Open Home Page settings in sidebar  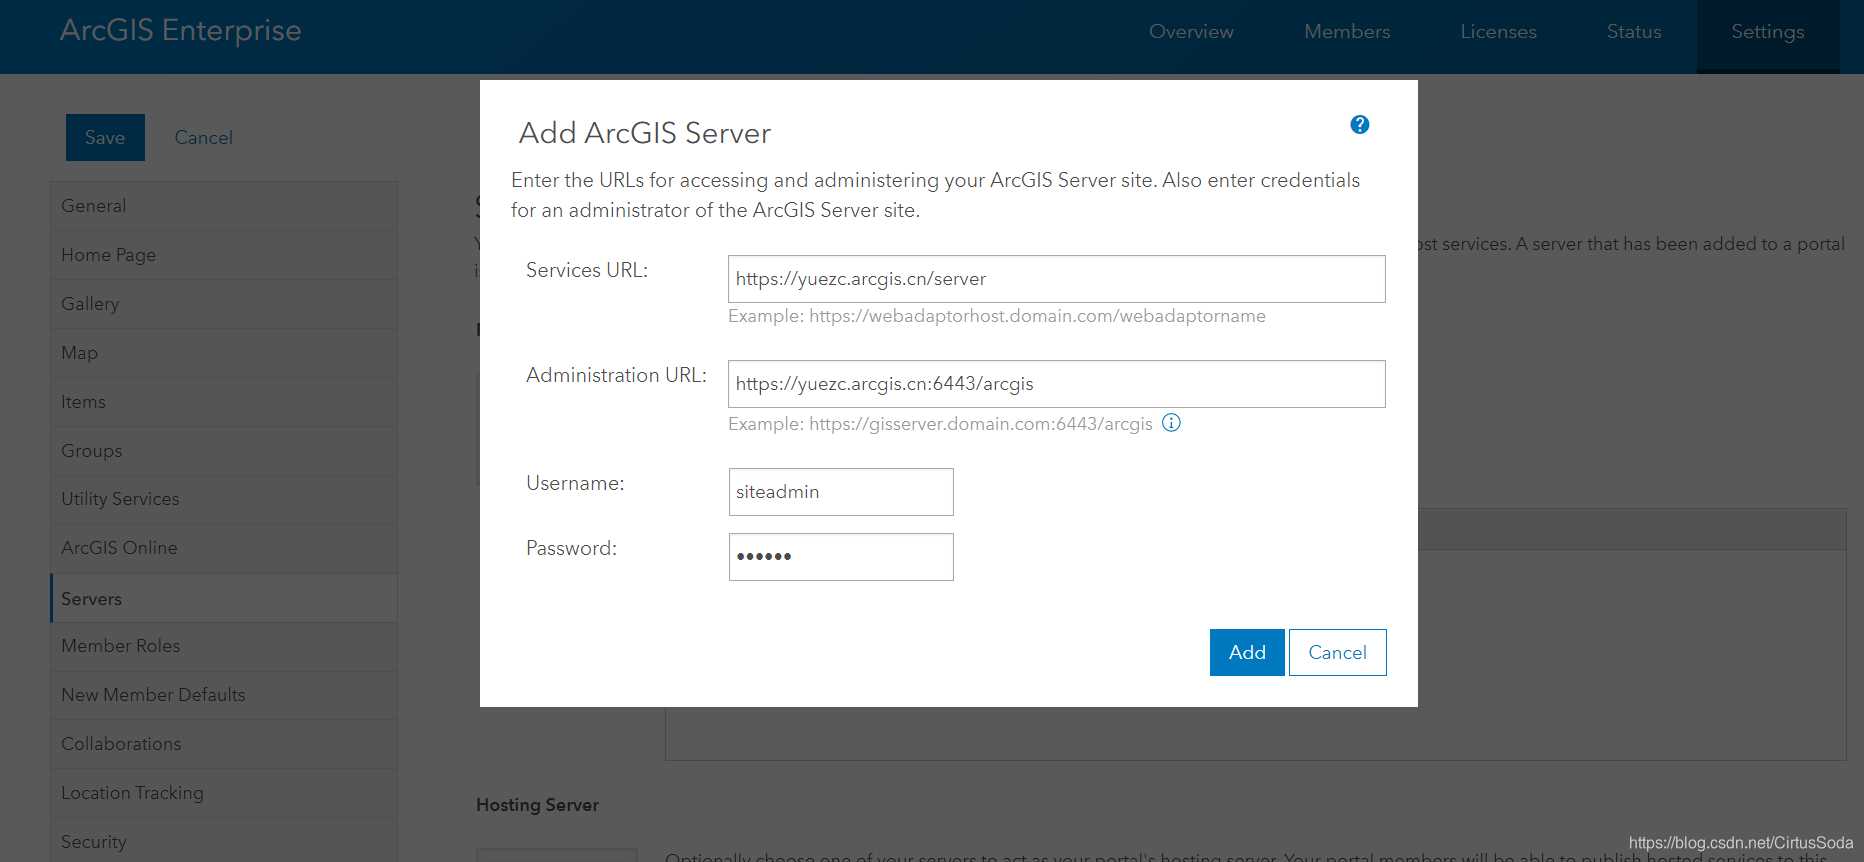224,255
